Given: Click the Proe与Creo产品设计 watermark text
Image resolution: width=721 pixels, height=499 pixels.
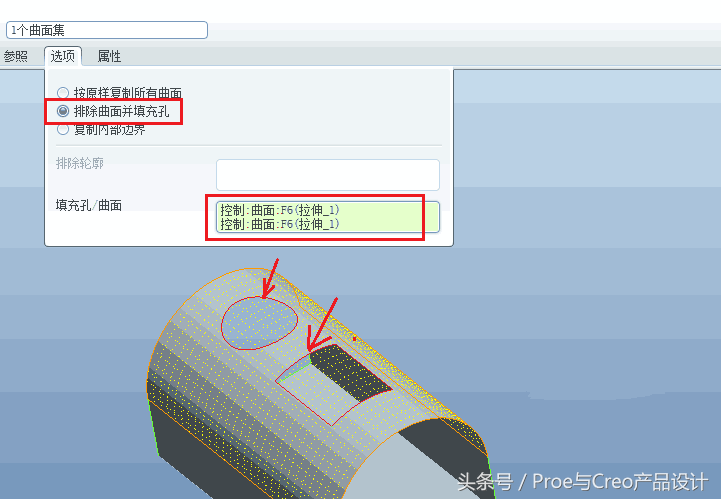Looking at the screenshot, I should (619, 482).
